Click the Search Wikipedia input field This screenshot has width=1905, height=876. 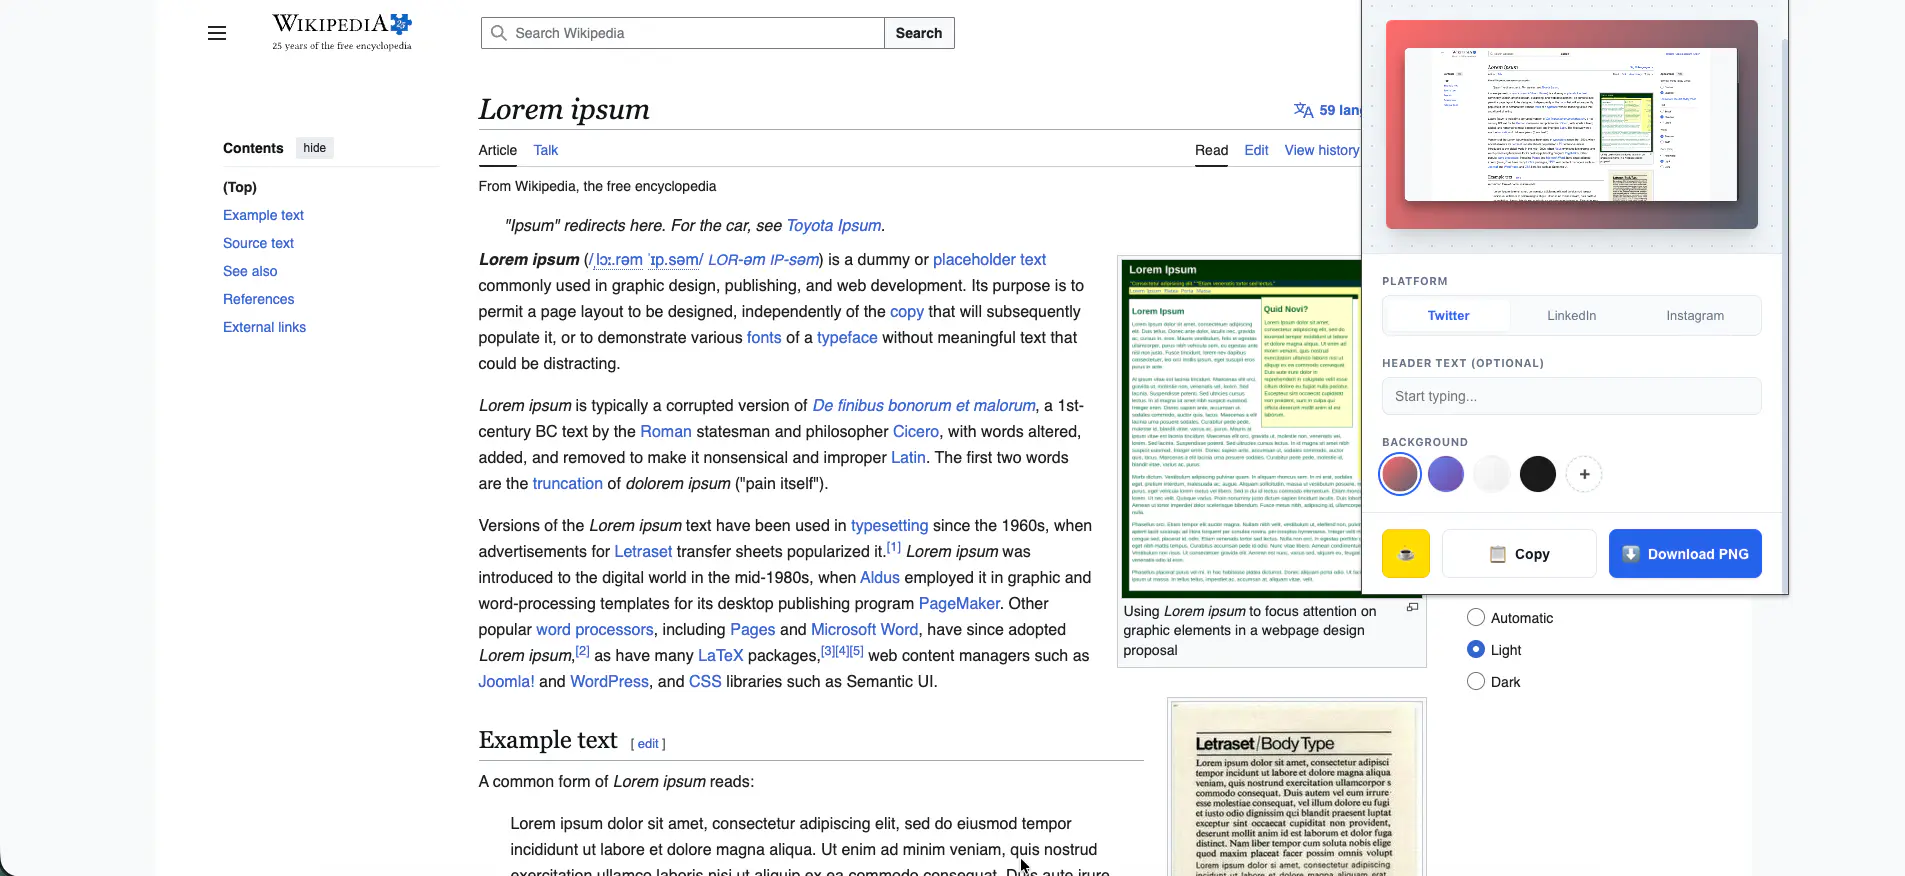pyautogui.click(x=683, y=33)
